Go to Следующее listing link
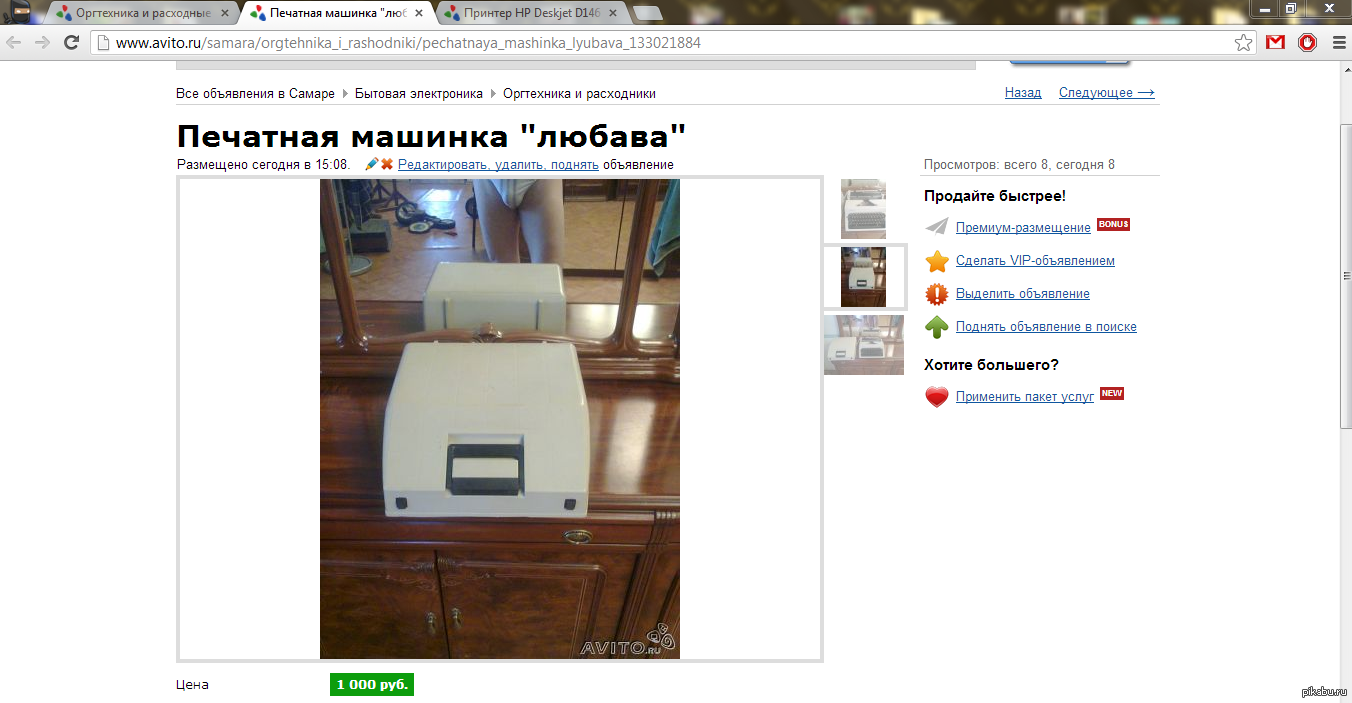1352x703 pixels. point(1106,93)
